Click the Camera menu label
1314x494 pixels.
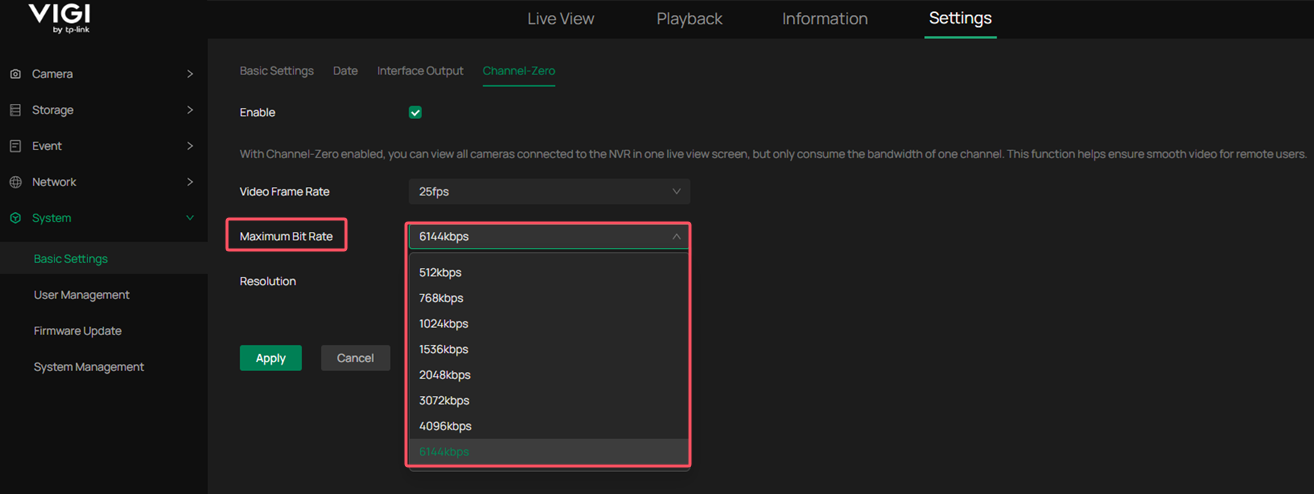pyautogui.click(x=52, y=74)
